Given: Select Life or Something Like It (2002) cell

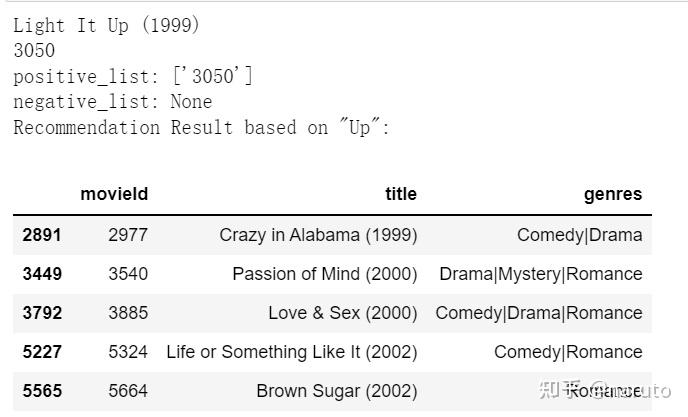Looking at the screenshot, I should click(x=291, y=352).
